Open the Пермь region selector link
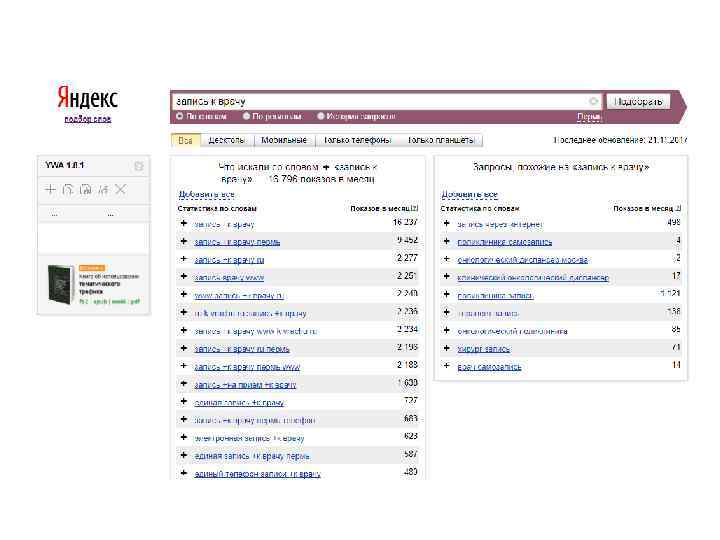Viewport: 720px width, 540px height. tap(589, 117)
